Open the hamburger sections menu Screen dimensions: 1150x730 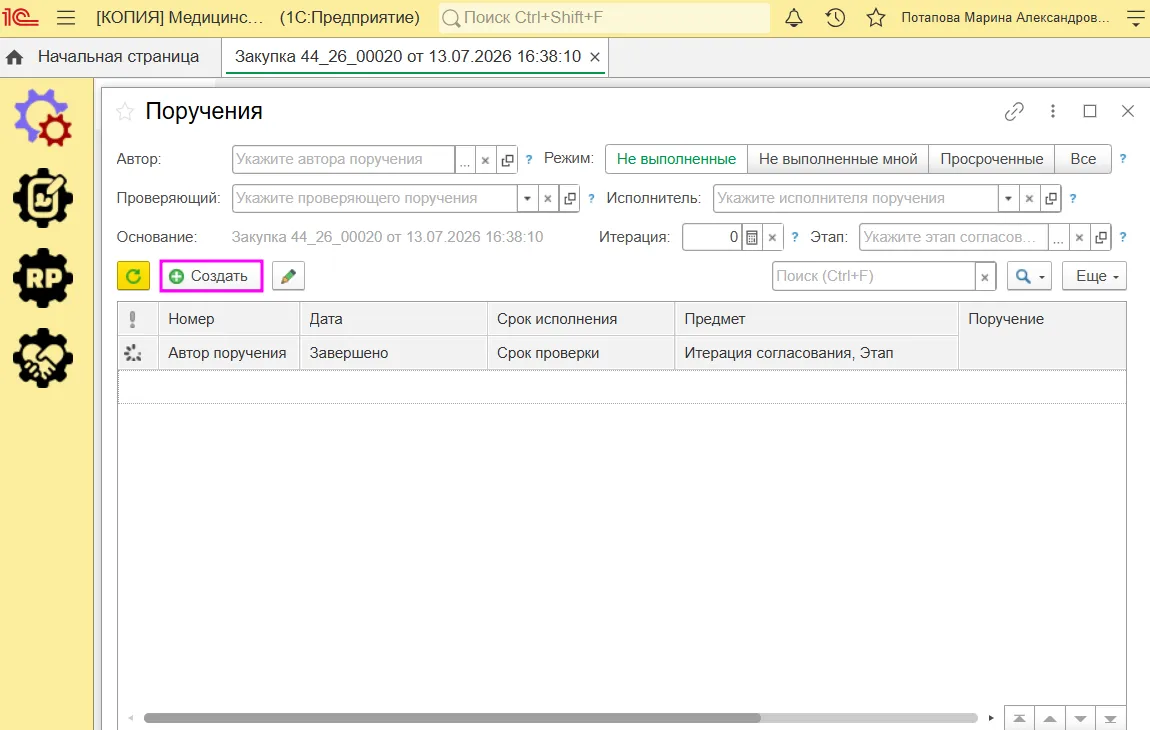tap(66, 18)
